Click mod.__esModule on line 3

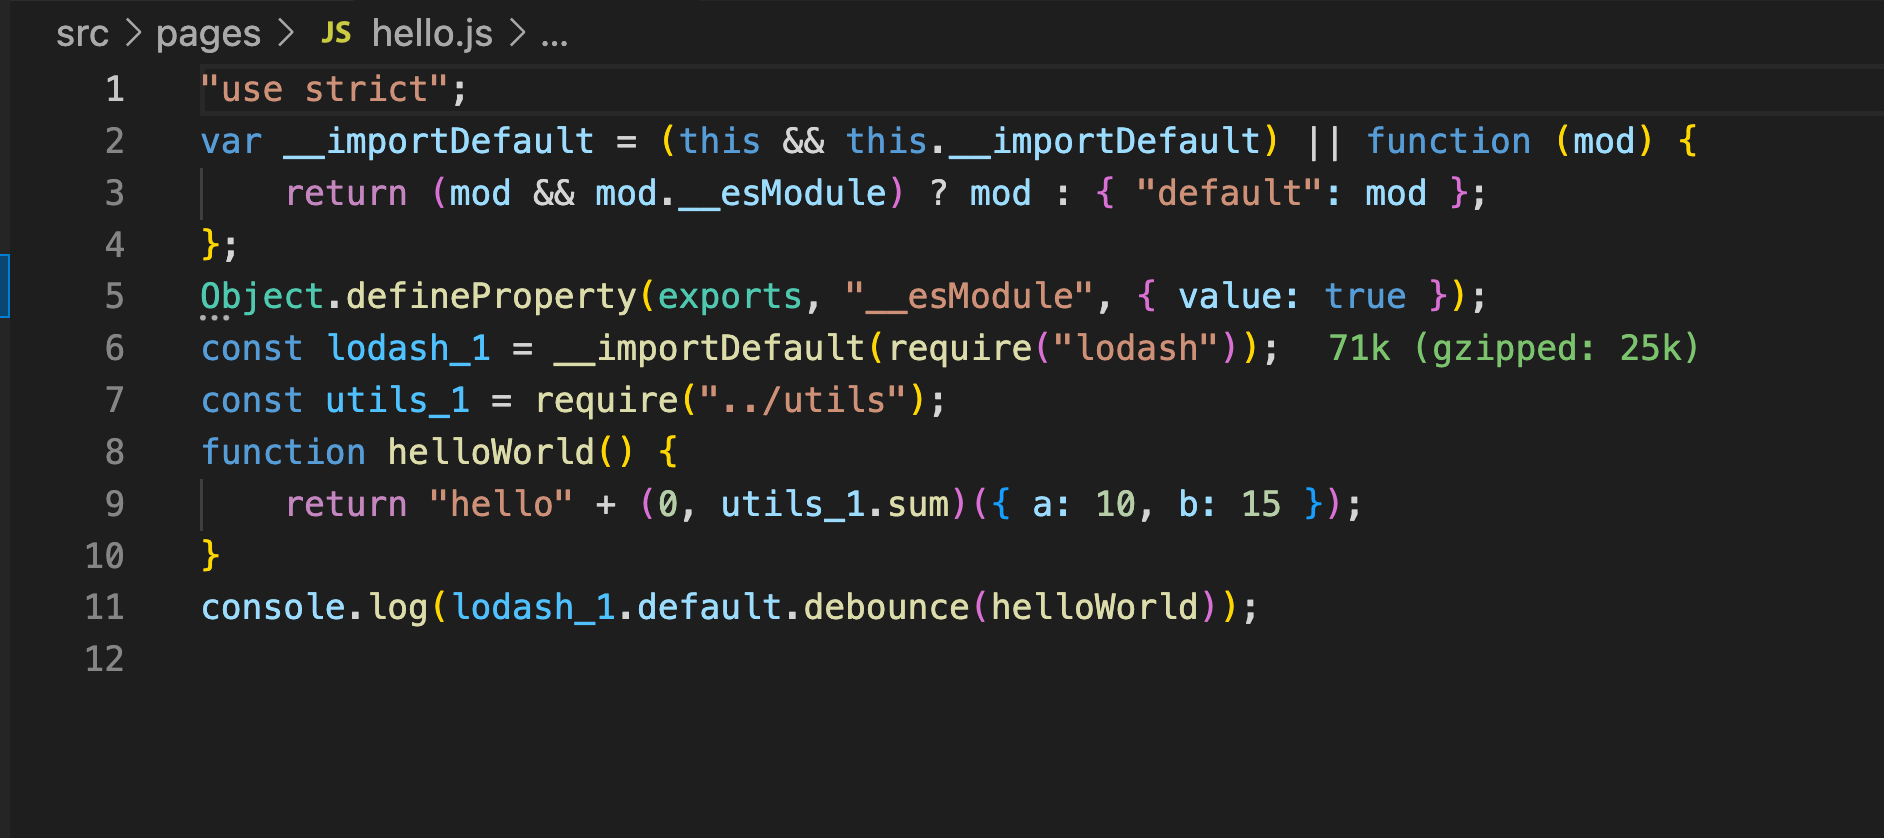(x=741, y=193)
